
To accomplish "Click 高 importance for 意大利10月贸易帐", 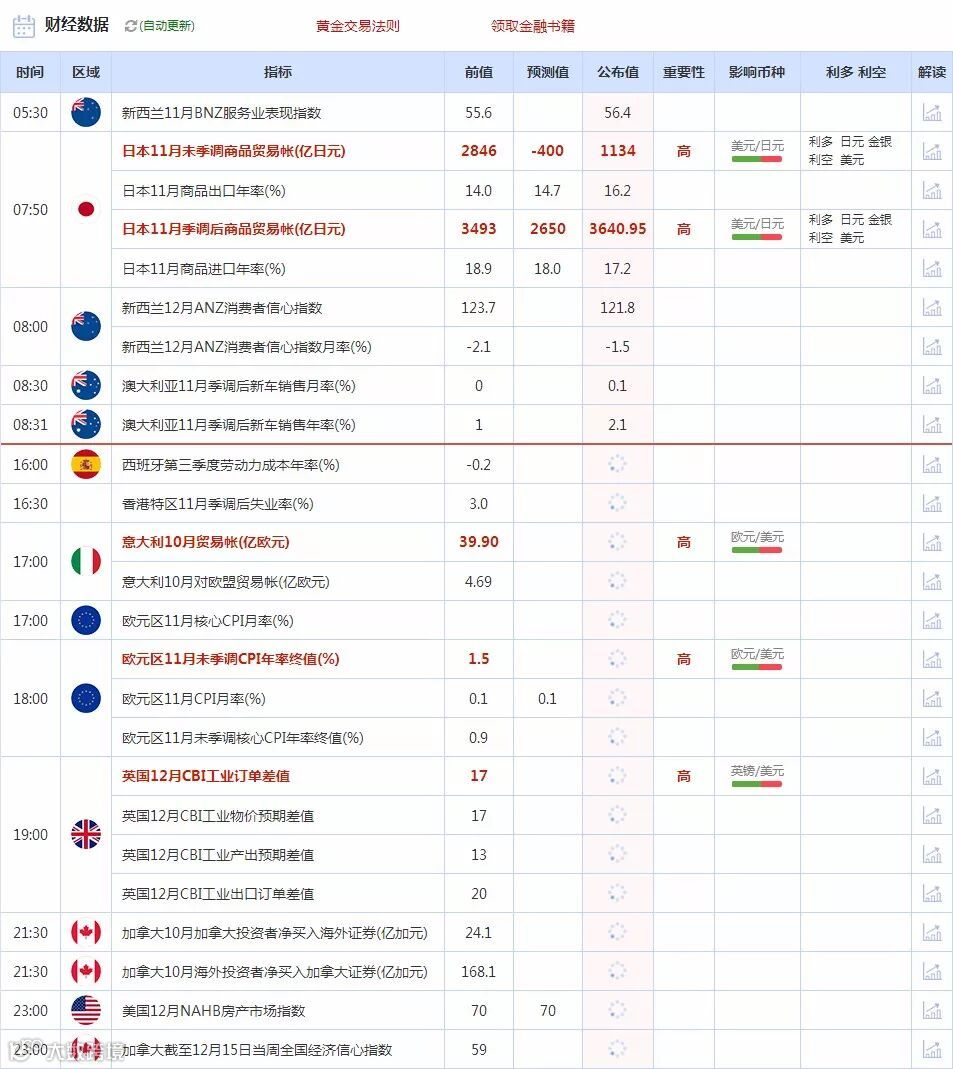I will click(x=684, y=542).
